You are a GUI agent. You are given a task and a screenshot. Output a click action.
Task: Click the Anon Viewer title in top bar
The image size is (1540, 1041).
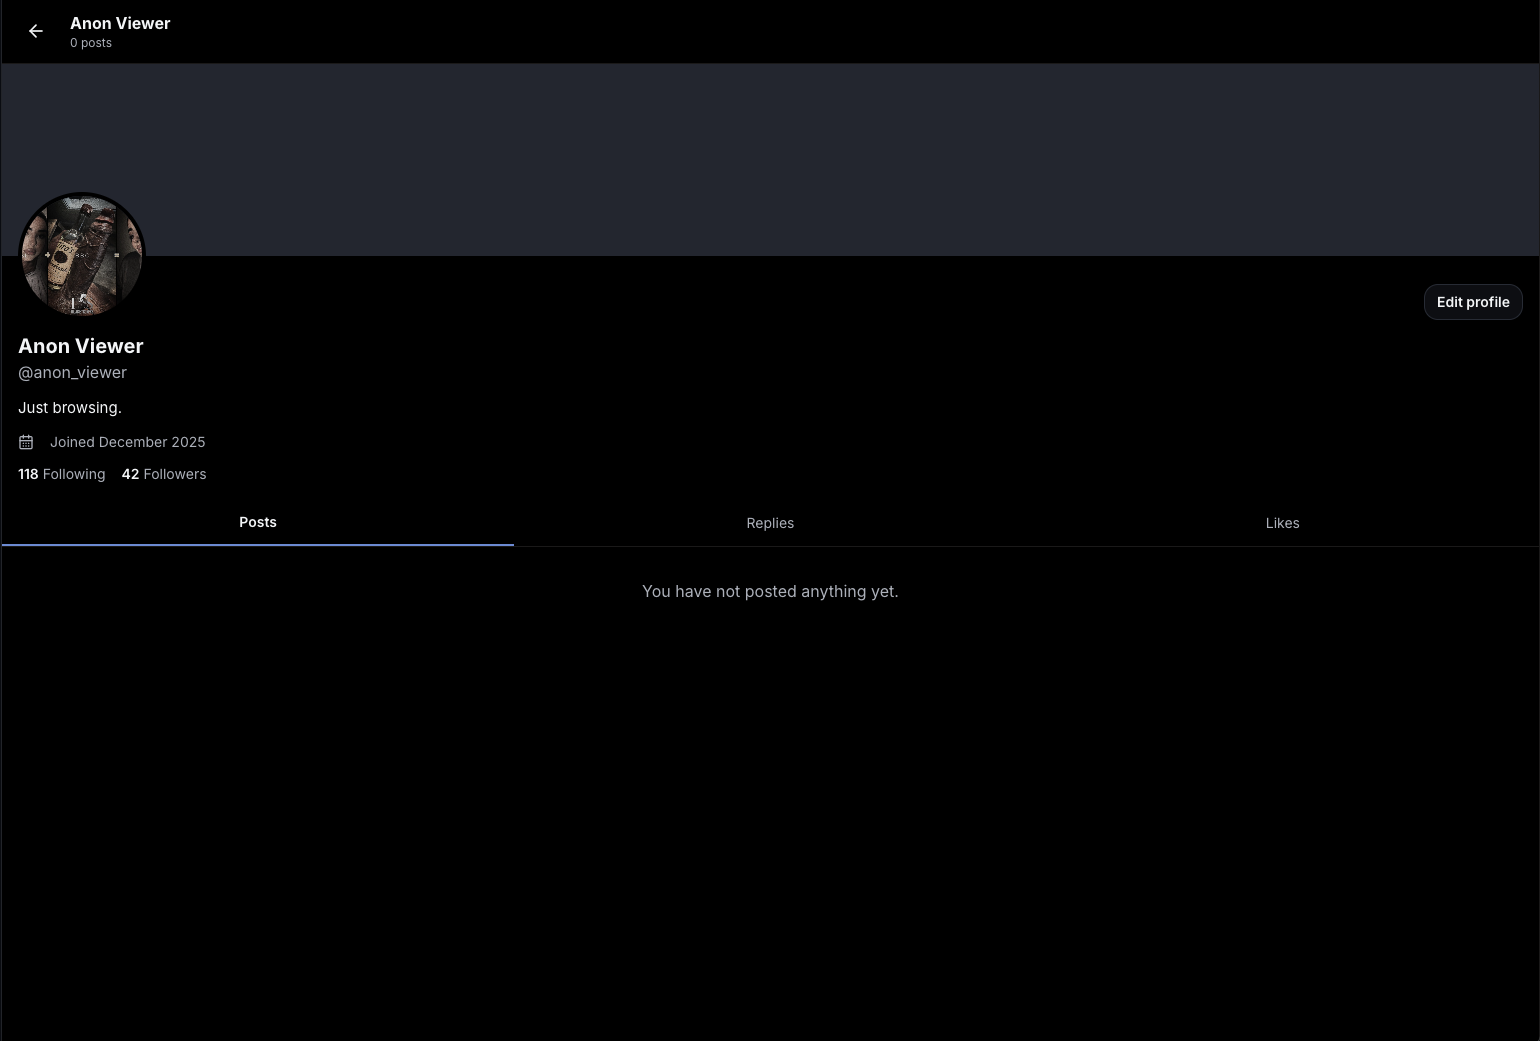(120, 23)
